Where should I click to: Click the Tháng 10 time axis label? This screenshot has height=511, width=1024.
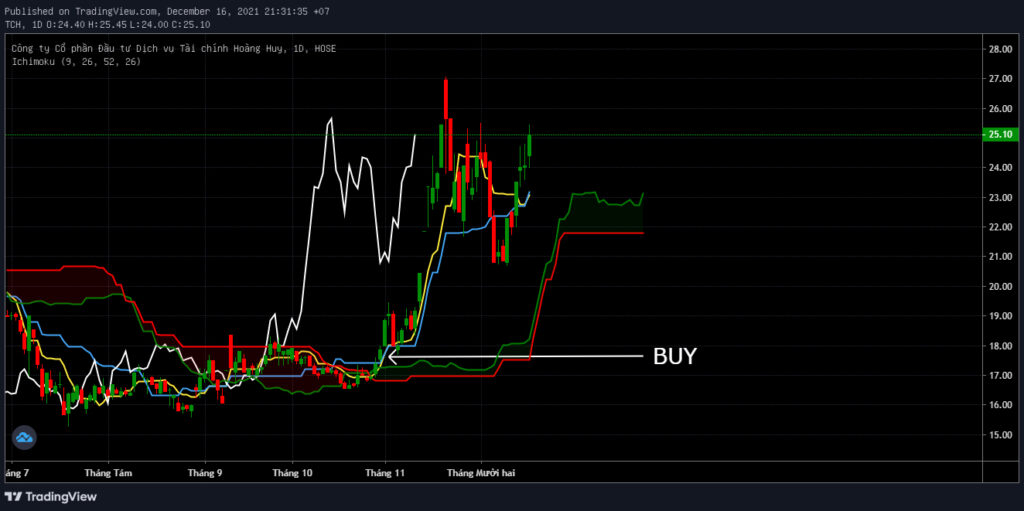point(292,472)
